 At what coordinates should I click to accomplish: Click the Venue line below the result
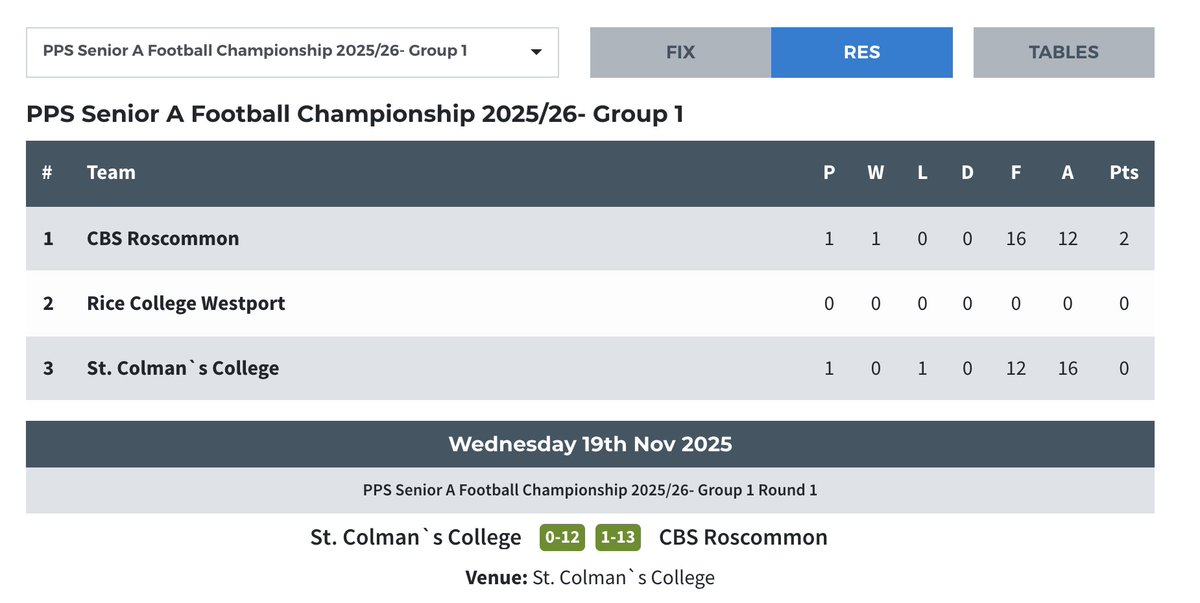(x=590, y=578)
